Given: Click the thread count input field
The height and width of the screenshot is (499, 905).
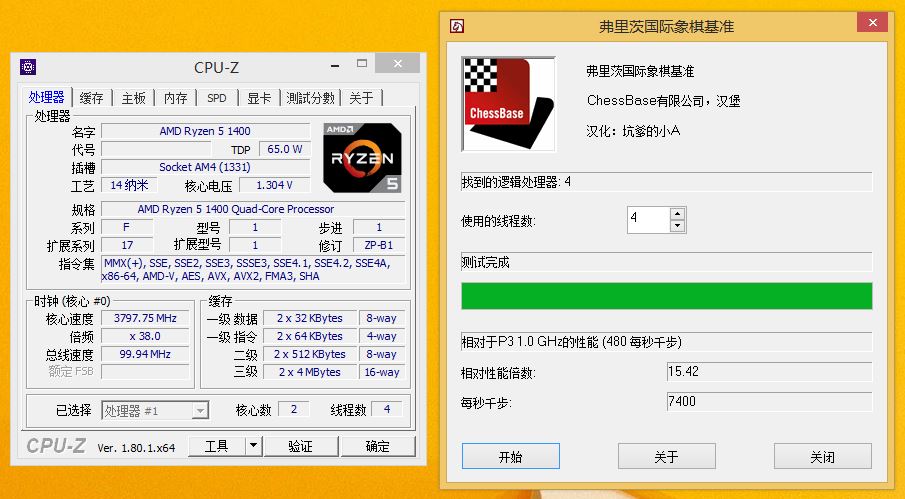Looking at the screenshot, I should (649, 220).
